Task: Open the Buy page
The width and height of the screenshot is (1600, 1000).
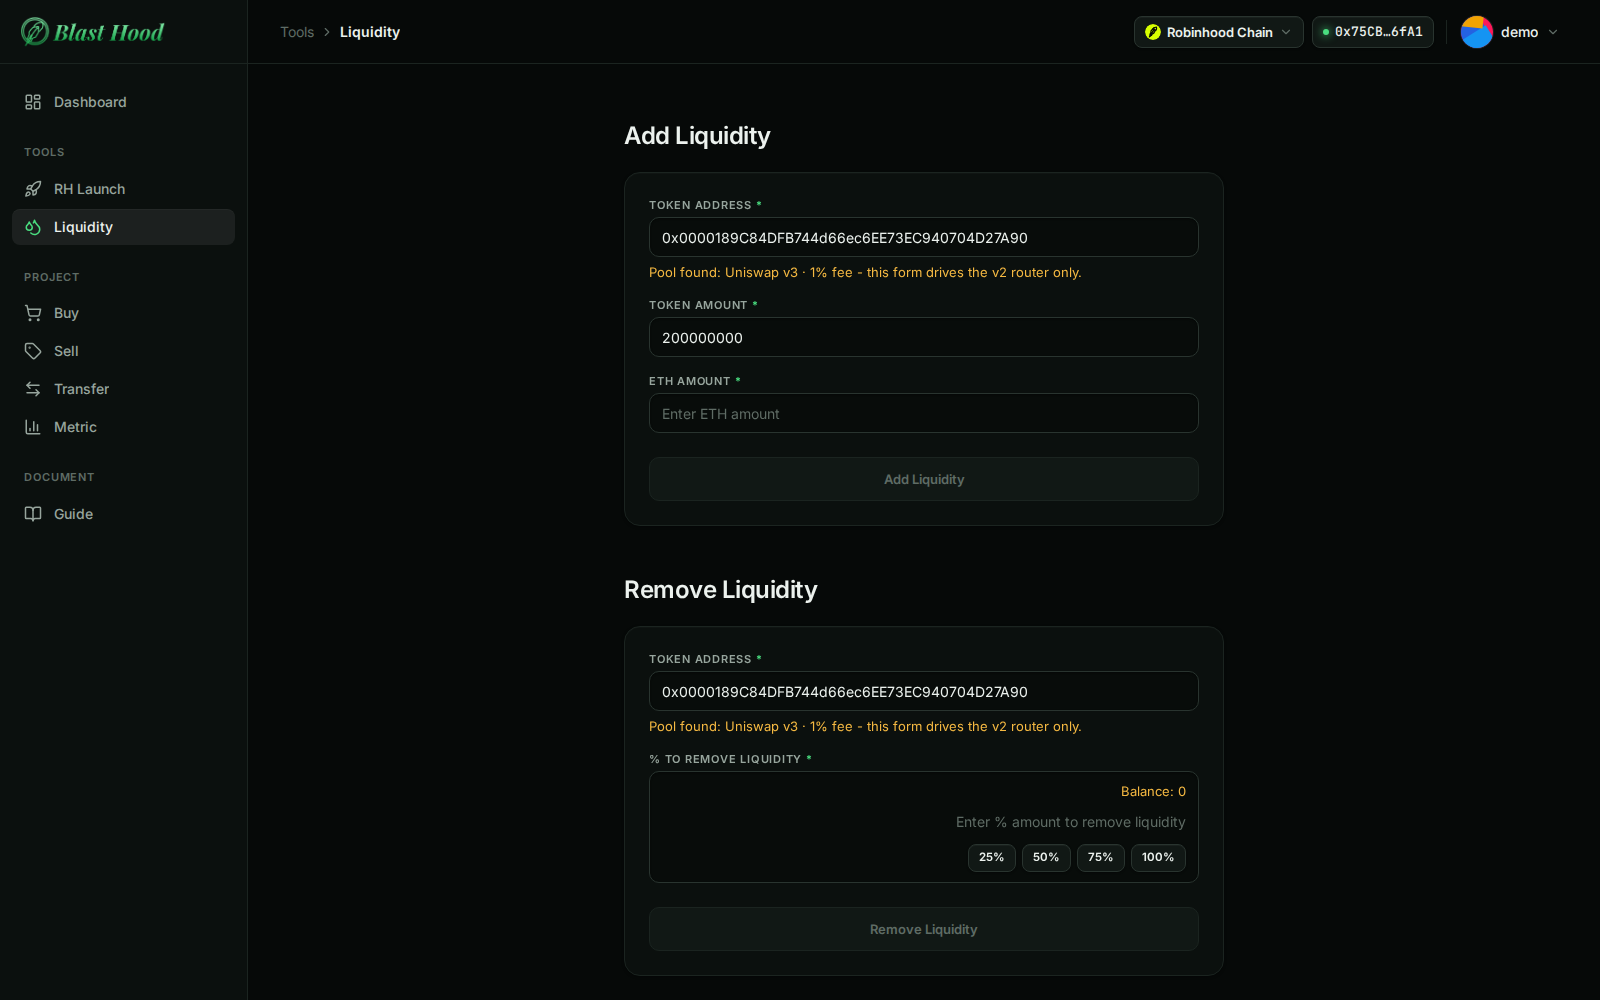Action: 123,313
